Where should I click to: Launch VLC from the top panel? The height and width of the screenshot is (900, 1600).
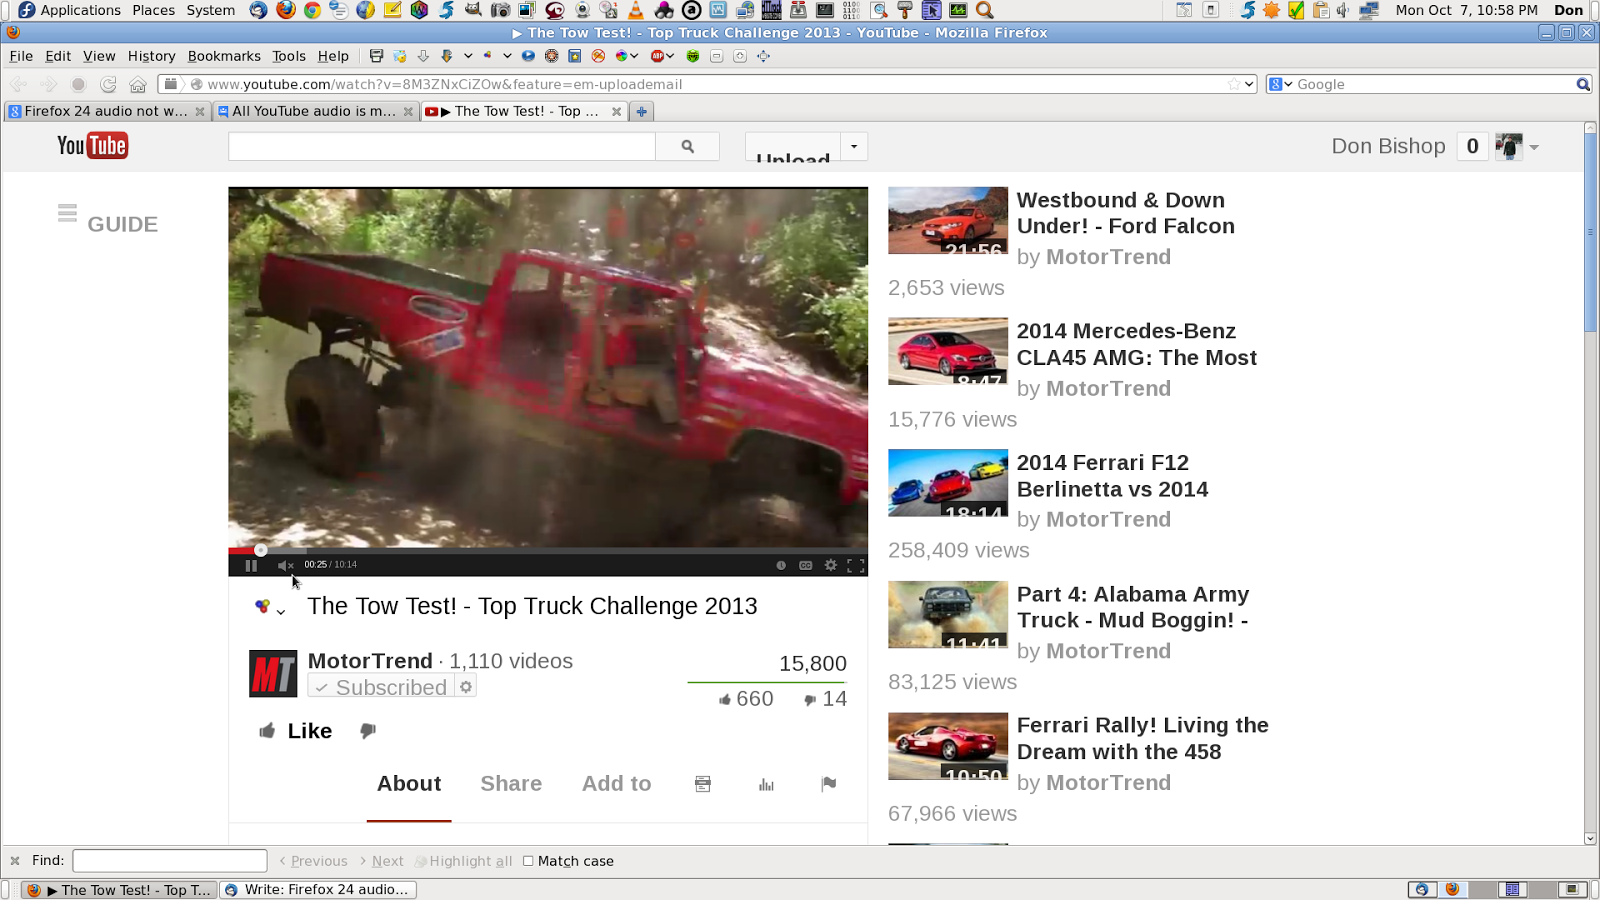(x=636, y=10)
